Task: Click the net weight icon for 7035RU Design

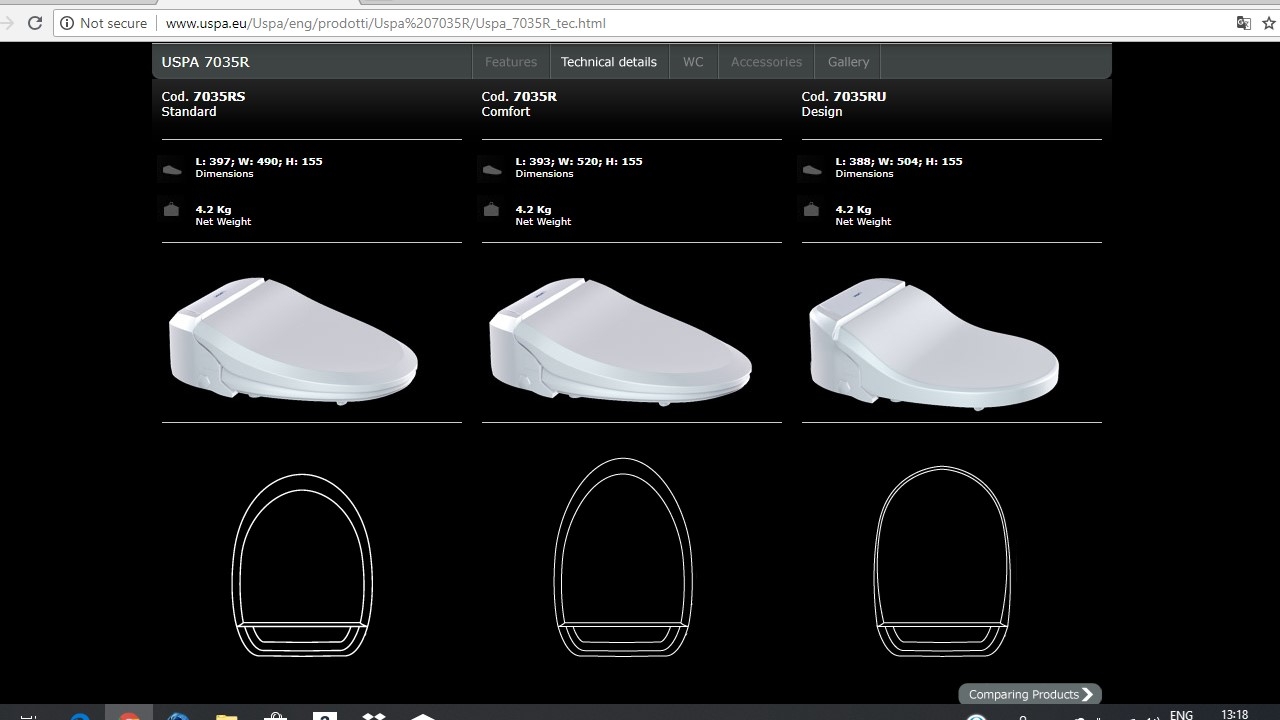Action: pos(811,209)
